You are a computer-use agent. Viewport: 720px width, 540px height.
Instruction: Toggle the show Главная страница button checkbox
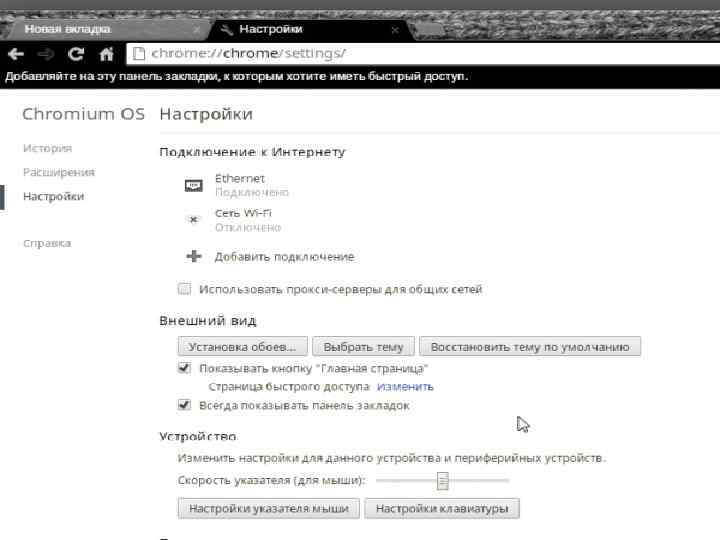coord(184,368)
